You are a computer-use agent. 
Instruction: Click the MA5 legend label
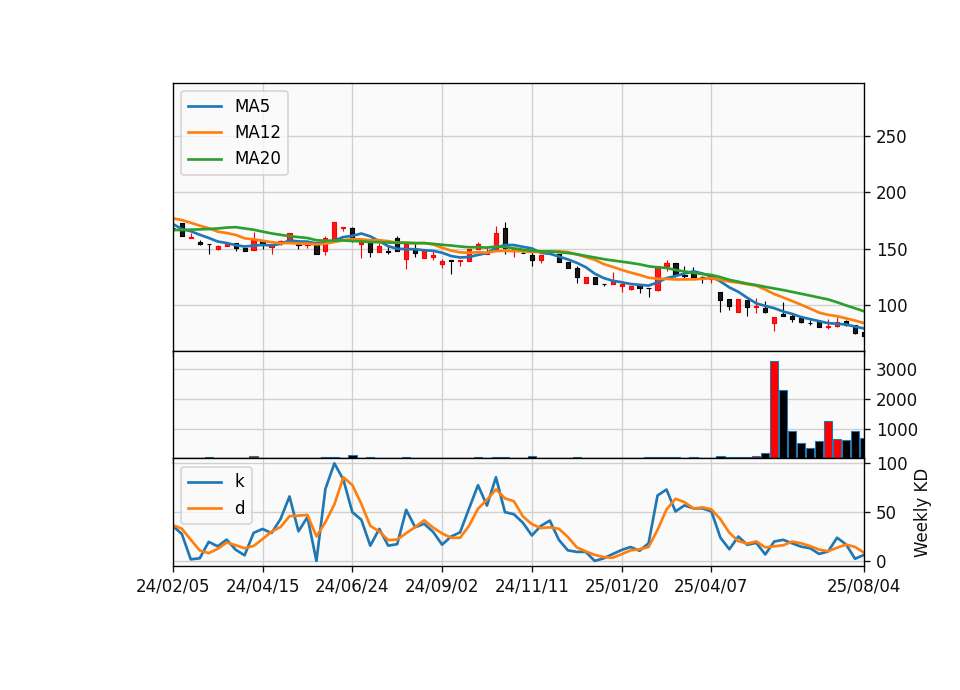(x=252, y=106)
